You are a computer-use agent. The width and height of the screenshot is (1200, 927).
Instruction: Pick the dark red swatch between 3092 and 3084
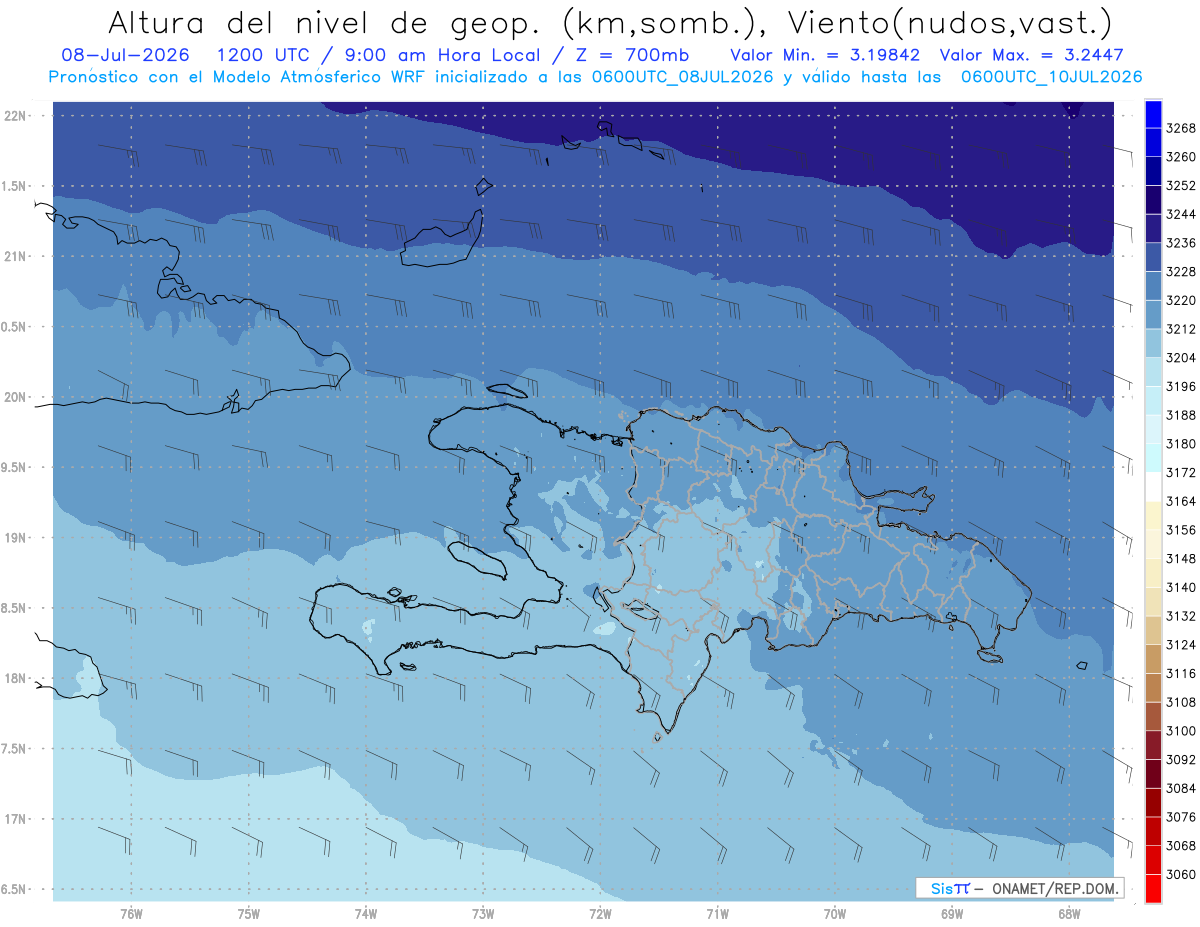click(1153, 774)
